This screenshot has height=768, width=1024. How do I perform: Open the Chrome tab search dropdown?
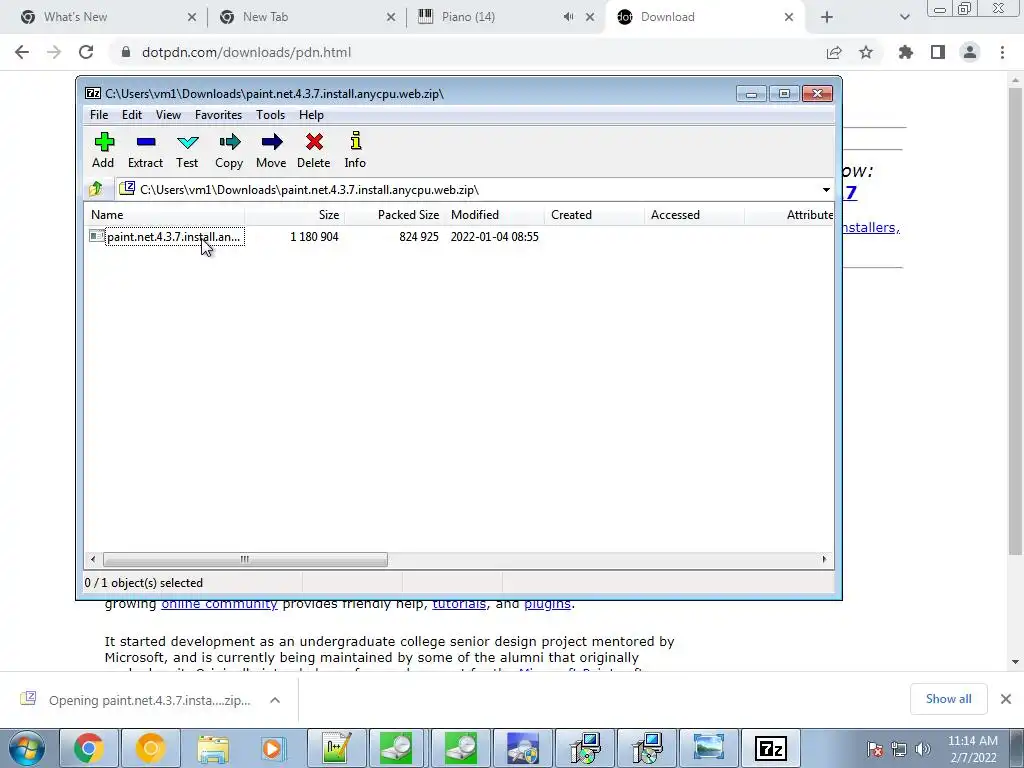point(904,17)
